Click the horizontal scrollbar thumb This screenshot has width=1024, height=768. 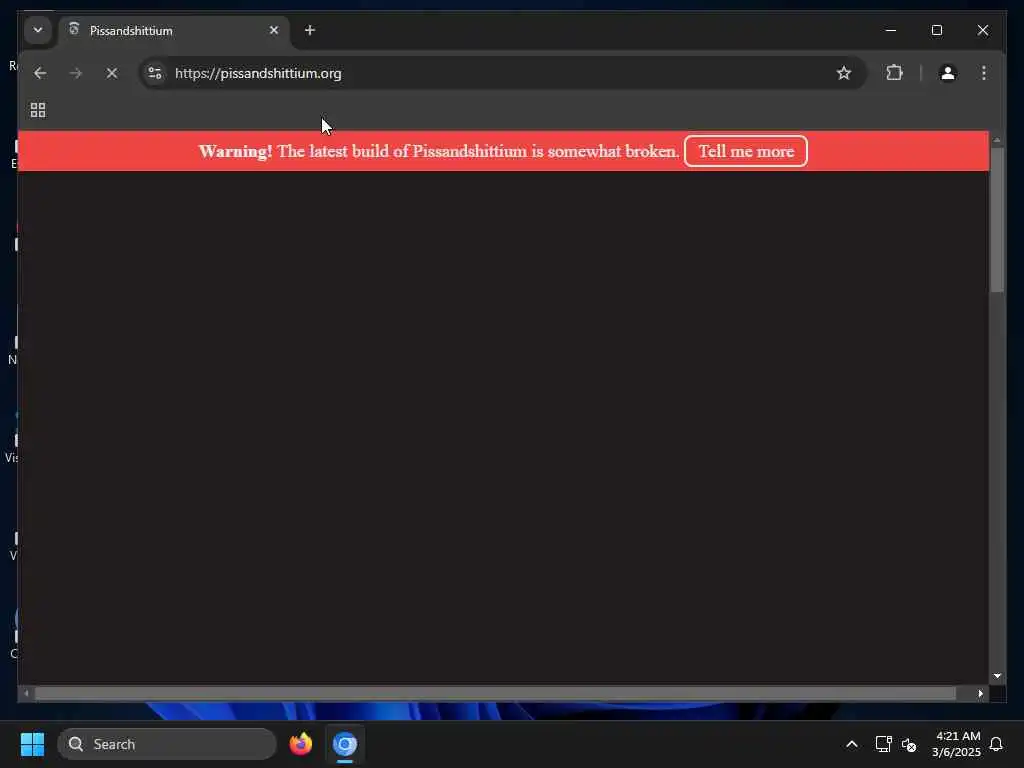pyautogui.click(x=495, y=693)
